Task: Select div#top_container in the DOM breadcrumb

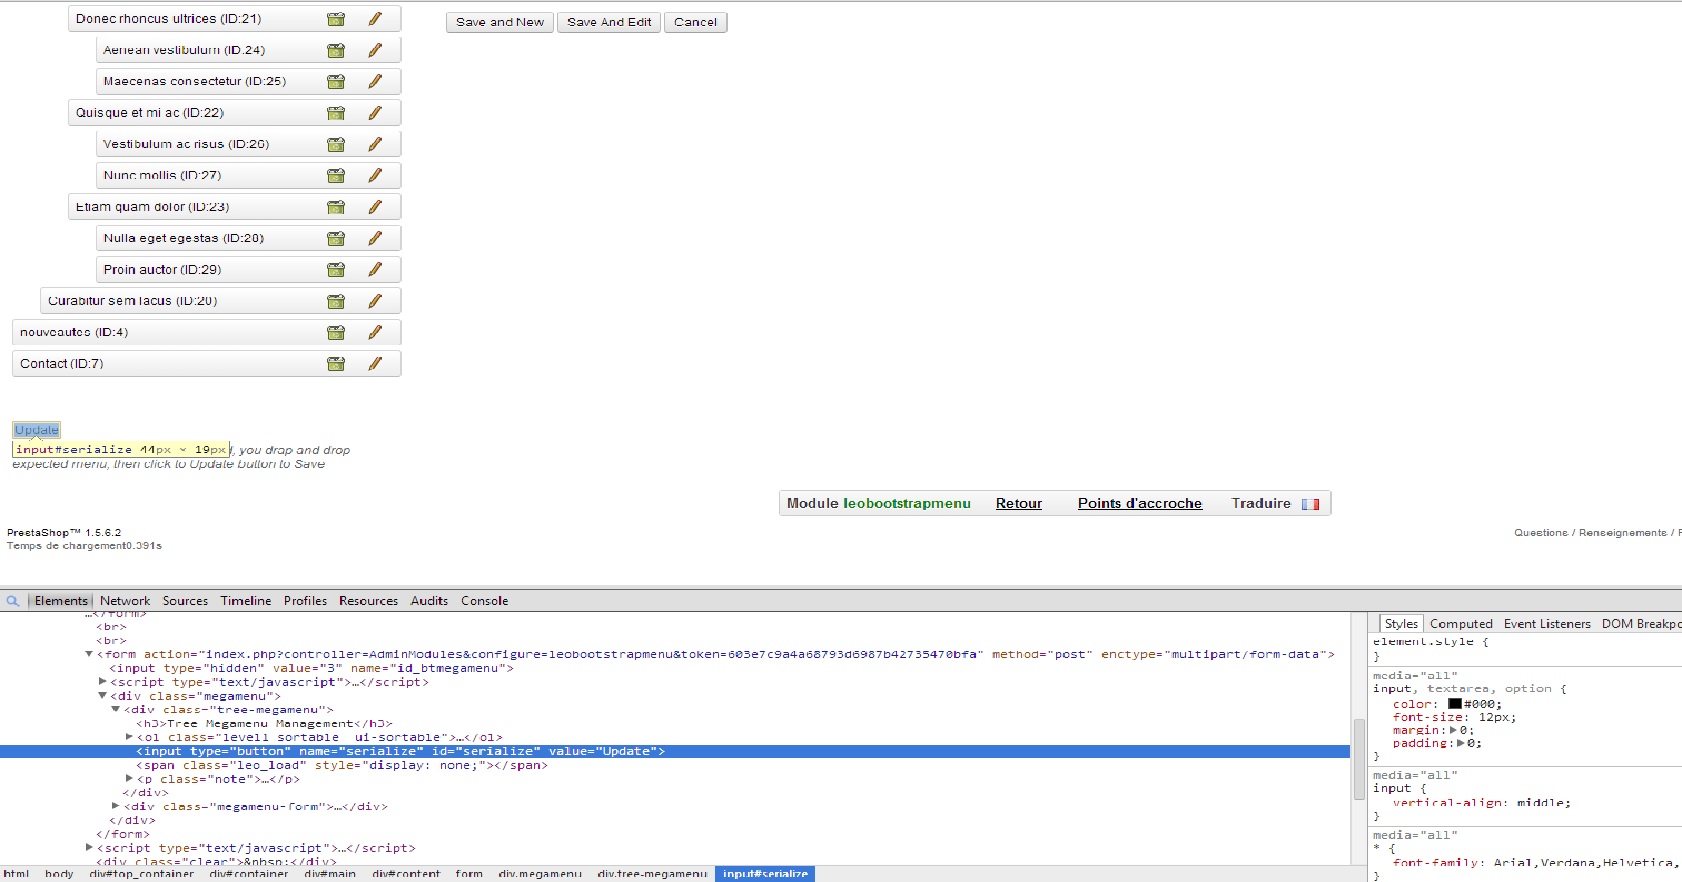Action: coord(142,874)
